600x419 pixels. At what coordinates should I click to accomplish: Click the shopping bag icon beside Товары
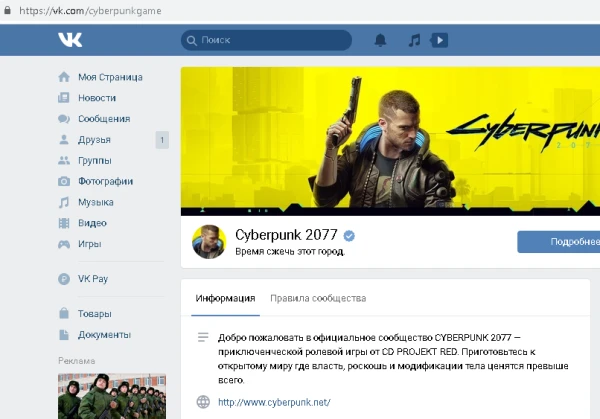64,313
